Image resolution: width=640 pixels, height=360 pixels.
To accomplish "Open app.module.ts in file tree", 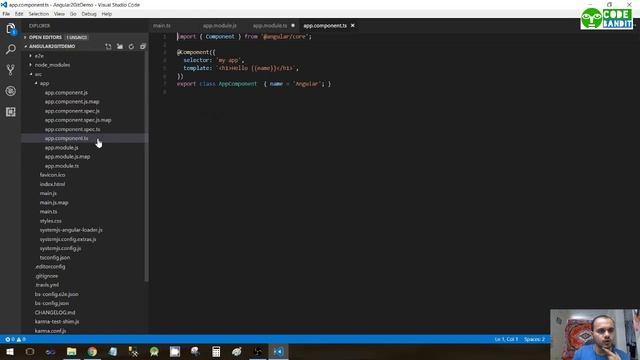I will 62,166.
